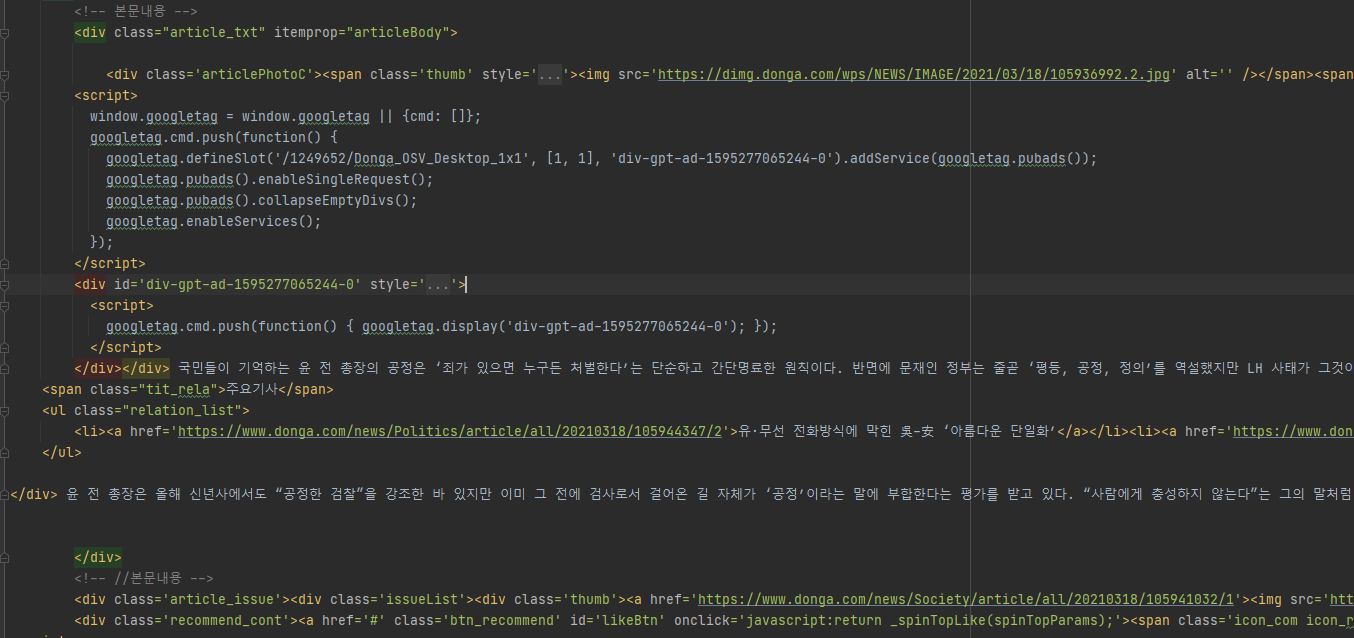The height and width of the screenshot is (638, 1354).
Task: Collapse the inner <script> fold under div-gpt-ad
Action: 5,306
